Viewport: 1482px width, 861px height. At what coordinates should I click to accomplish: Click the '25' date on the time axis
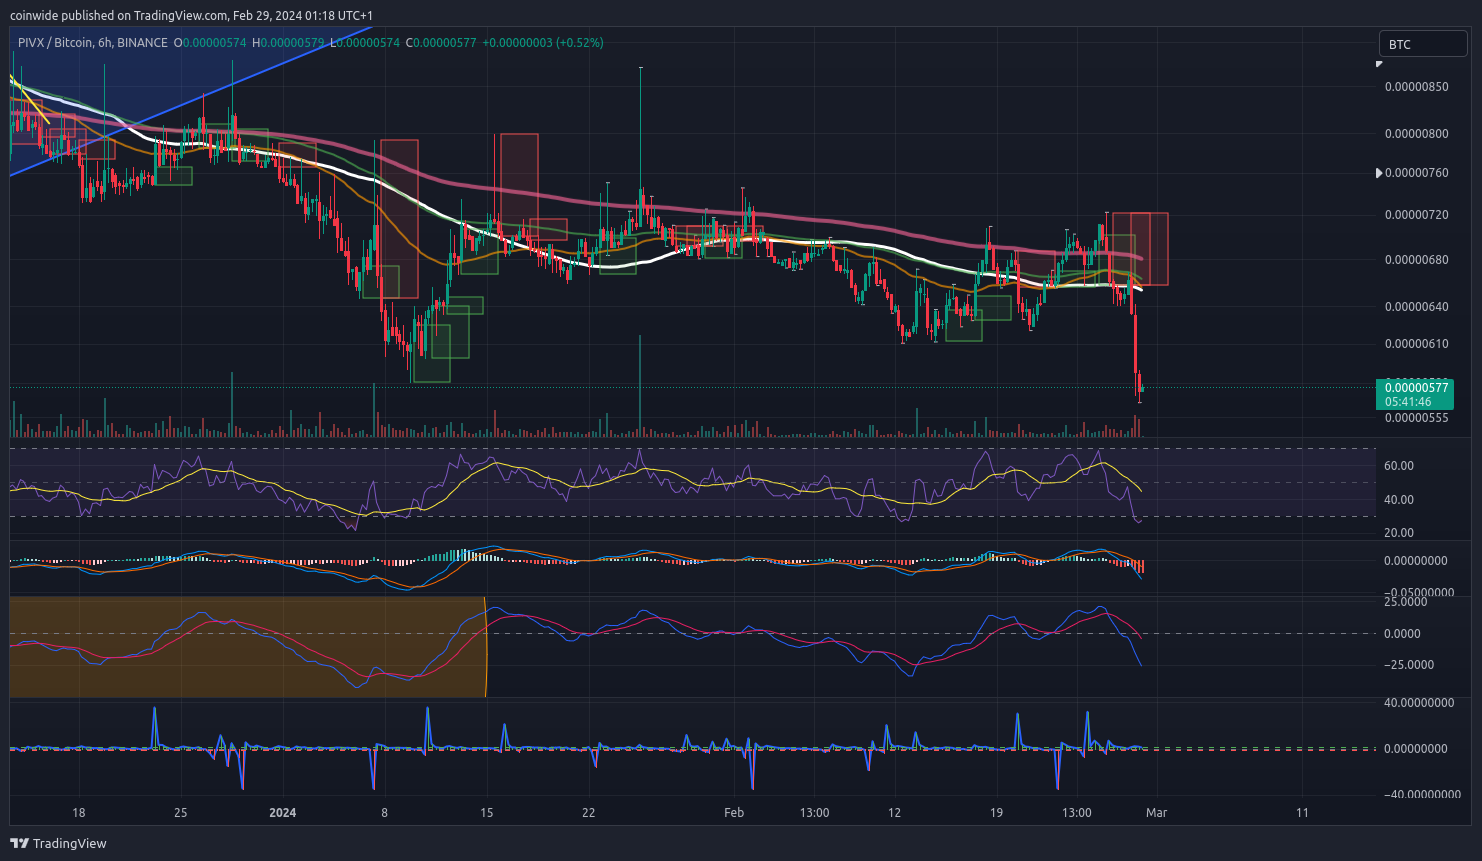click(x=180, y=813)
